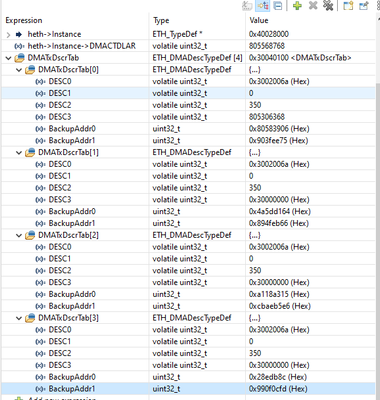Select BackupAddr0 row under DMATxDscrTab[2]
The width and height of the screenshot is (380, 400).
188,294
